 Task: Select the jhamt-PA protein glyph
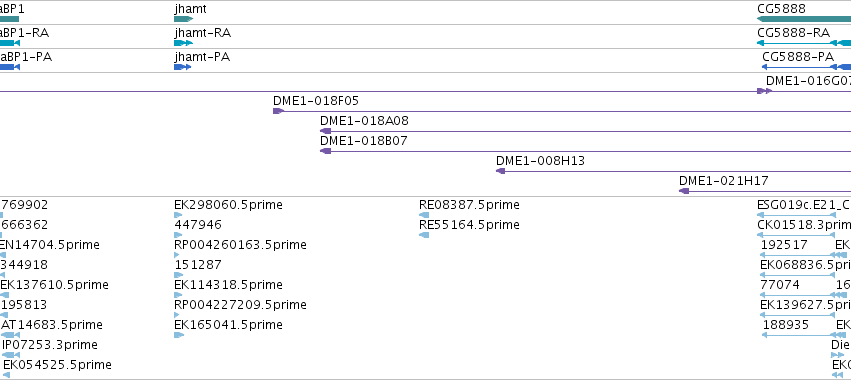point(182,67)
